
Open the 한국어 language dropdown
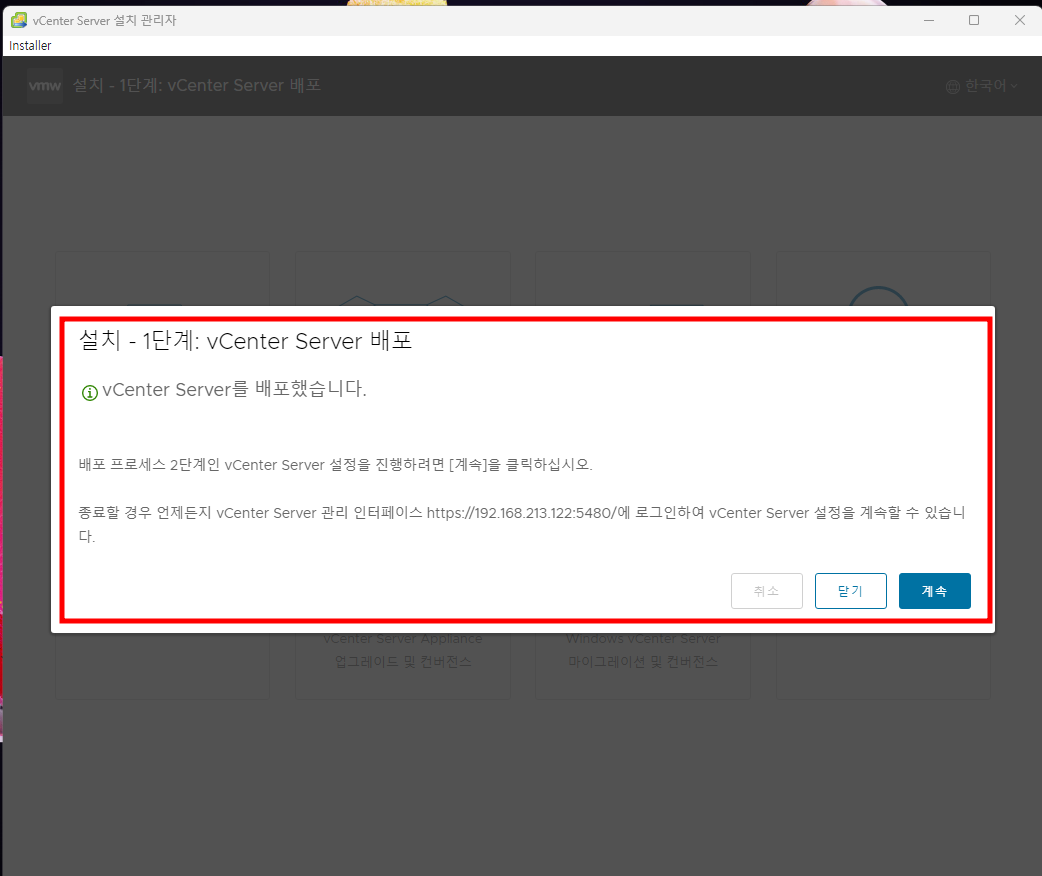pyautogui.click(x=982, y=86)
